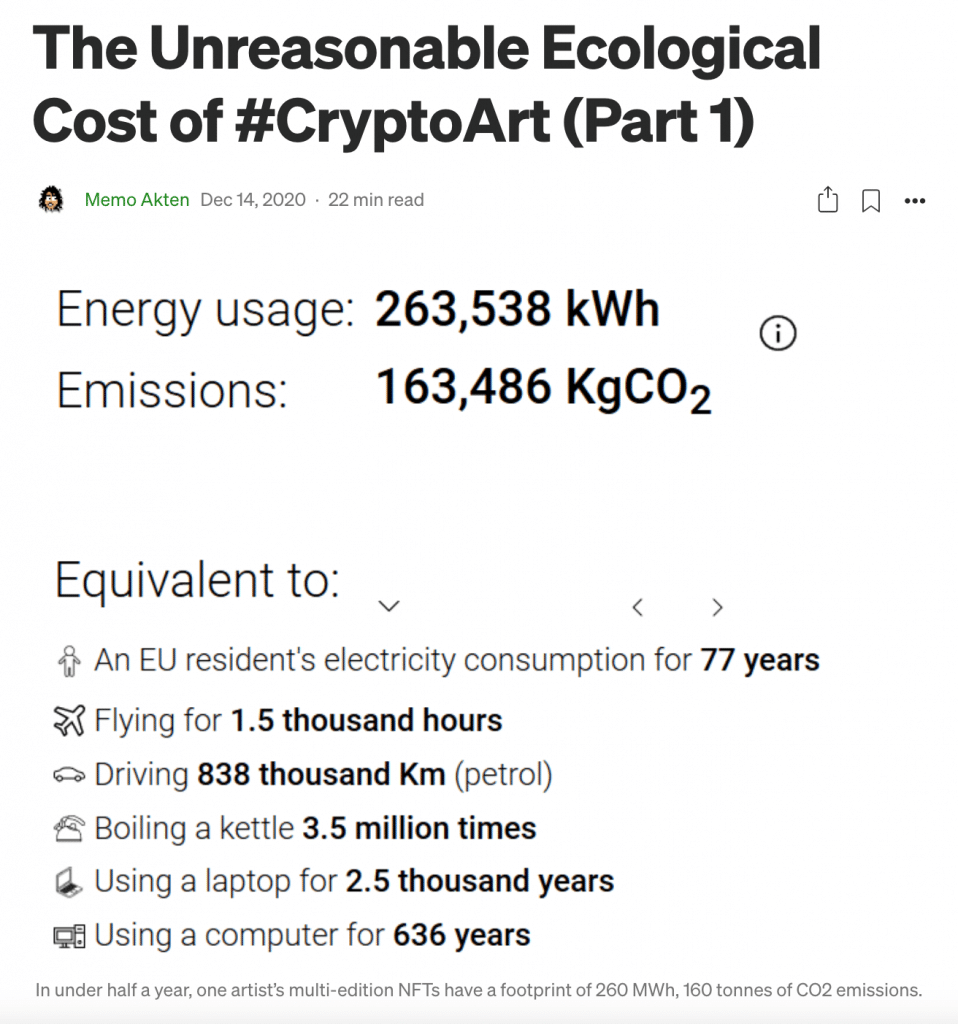Click the 263,538 kWh energy usage value

tap(517, 310)
